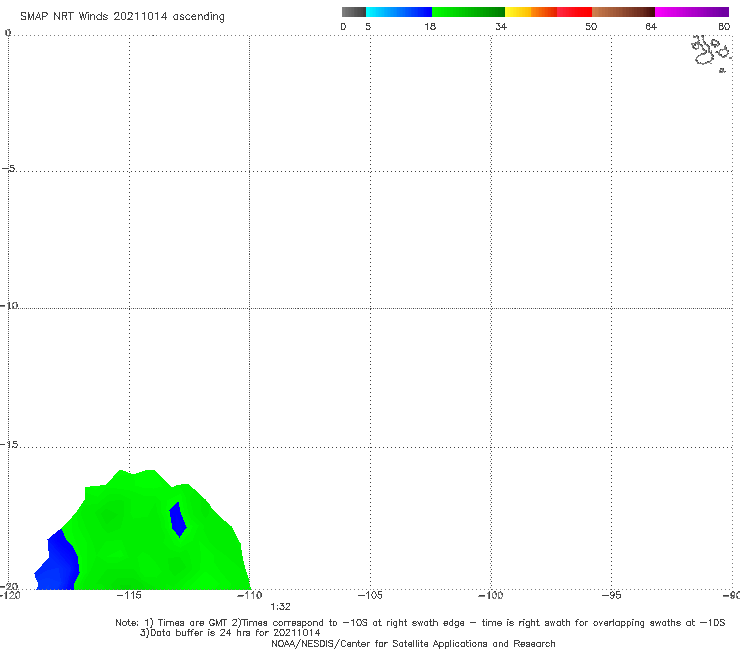
Task: Click the swath time label '1:32'
Action: click(x=280, y=607)
